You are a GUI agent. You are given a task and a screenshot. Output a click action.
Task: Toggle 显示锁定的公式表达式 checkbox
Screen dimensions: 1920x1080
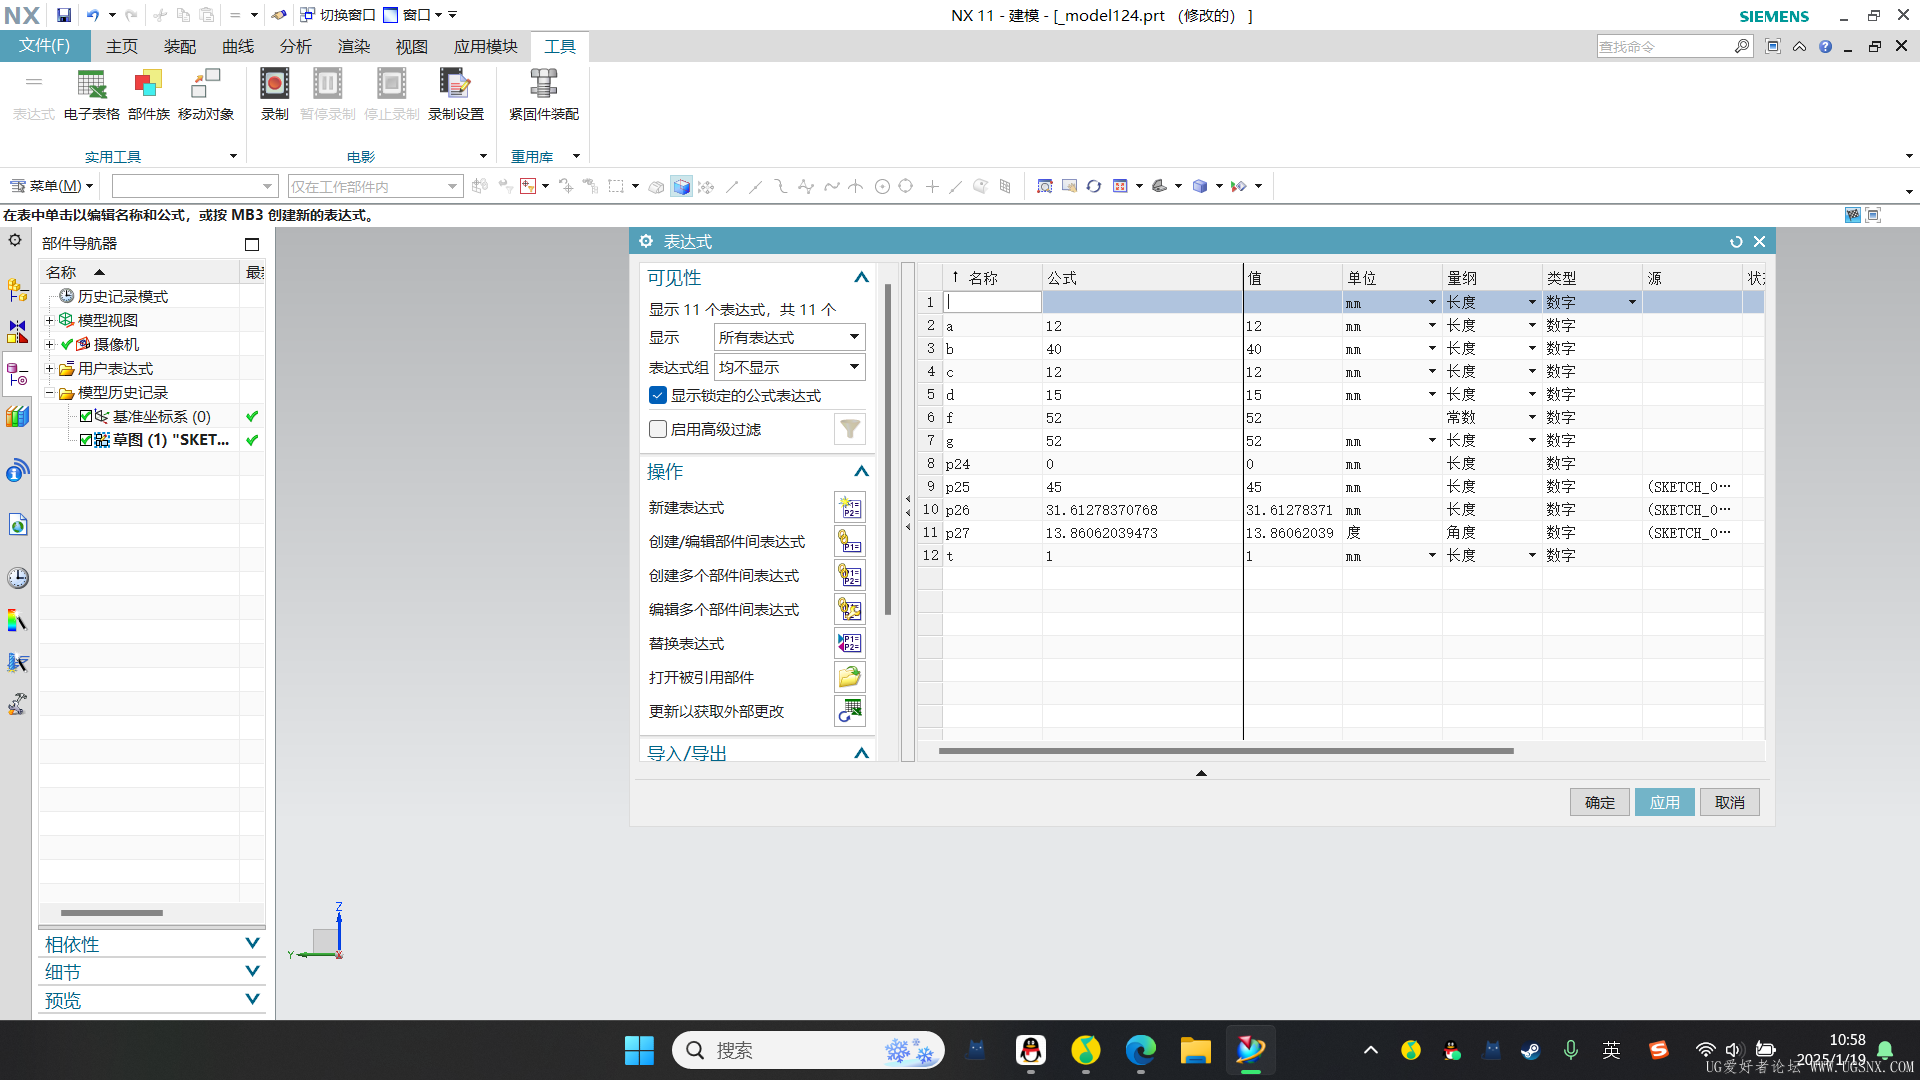coord(658,395)
